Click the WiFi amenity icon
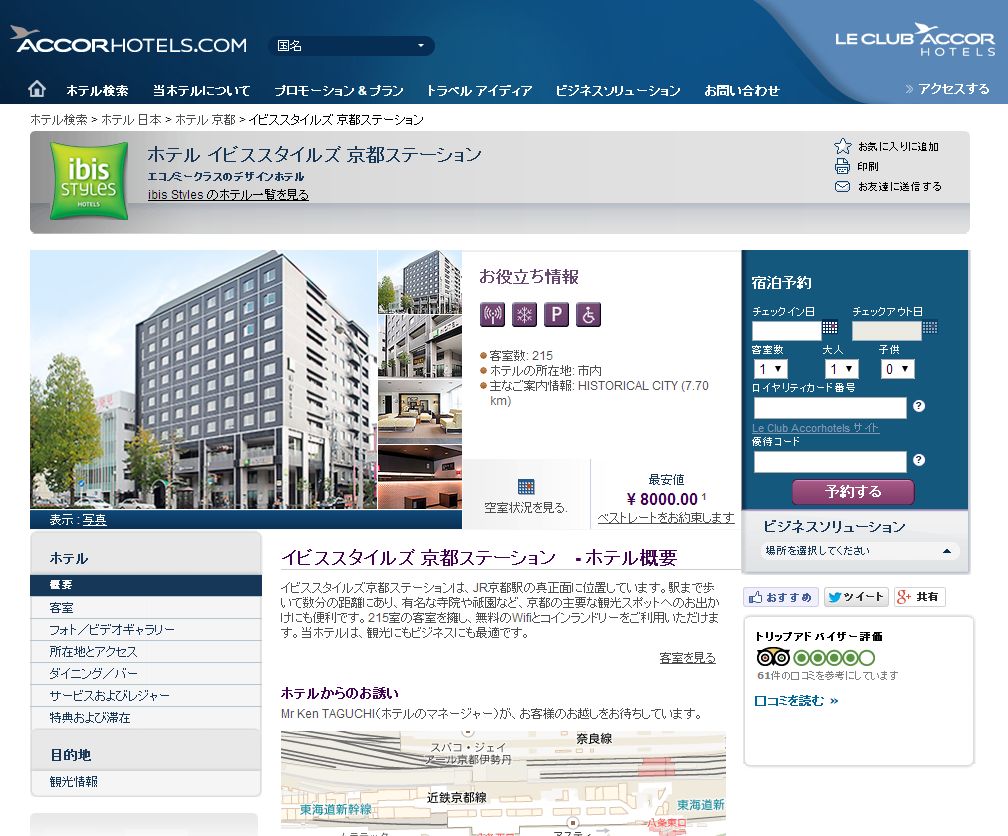The width and height of the screenshot is (1008, 836). (x=491, y=315)
